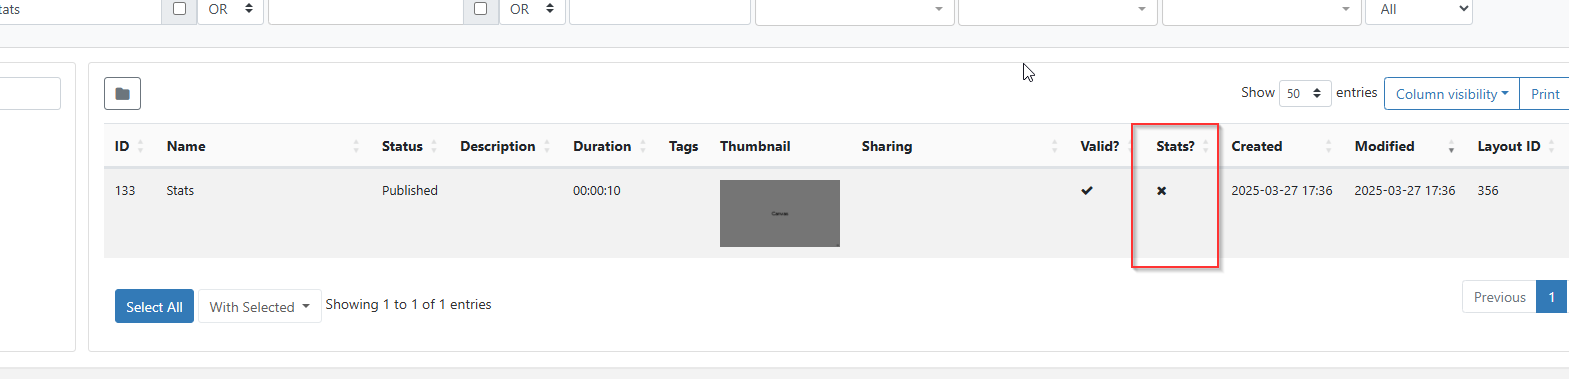
Task: Tick the second filter checkbox before OR
Action: tap(480, 9)
